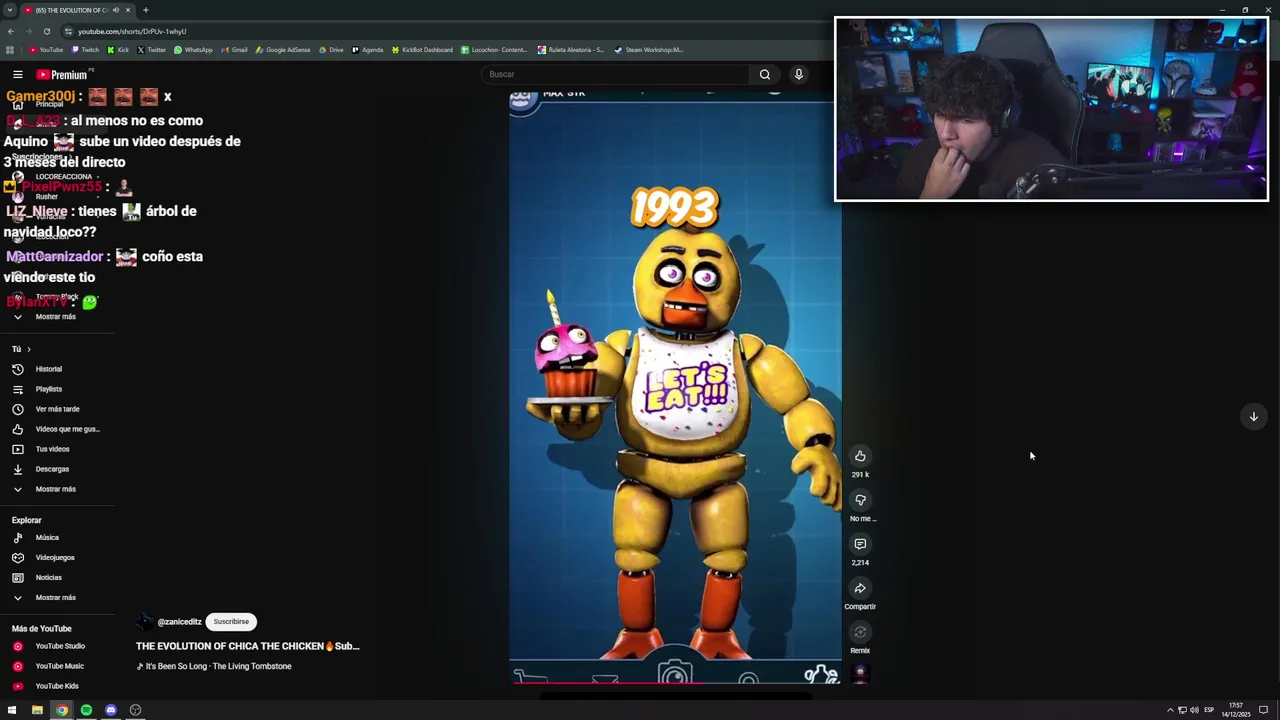Open the Twitter bookmark
Image resolution: width=1280 pixels, height=720 pixels.
(x=151, y=50)
